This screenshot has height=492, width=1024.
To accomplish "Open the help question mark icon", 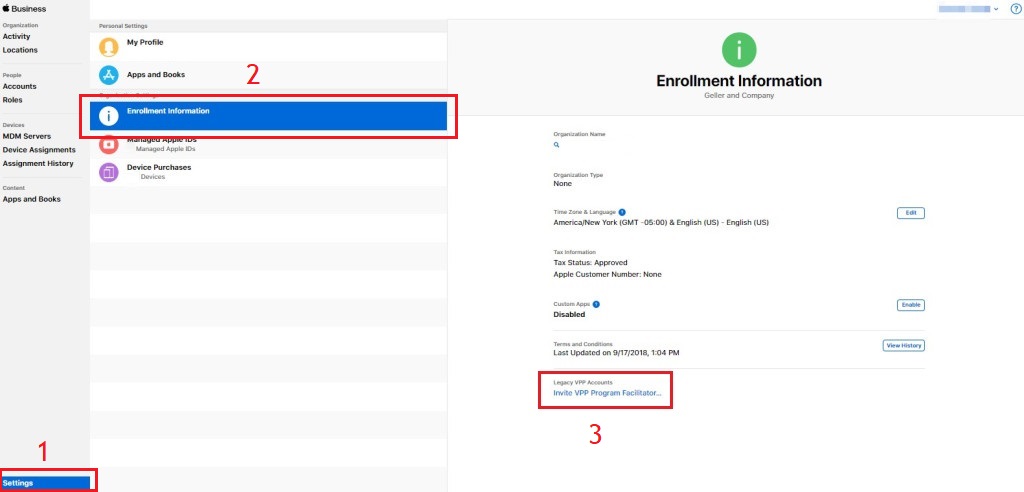I will click(x=1015, y=8).
